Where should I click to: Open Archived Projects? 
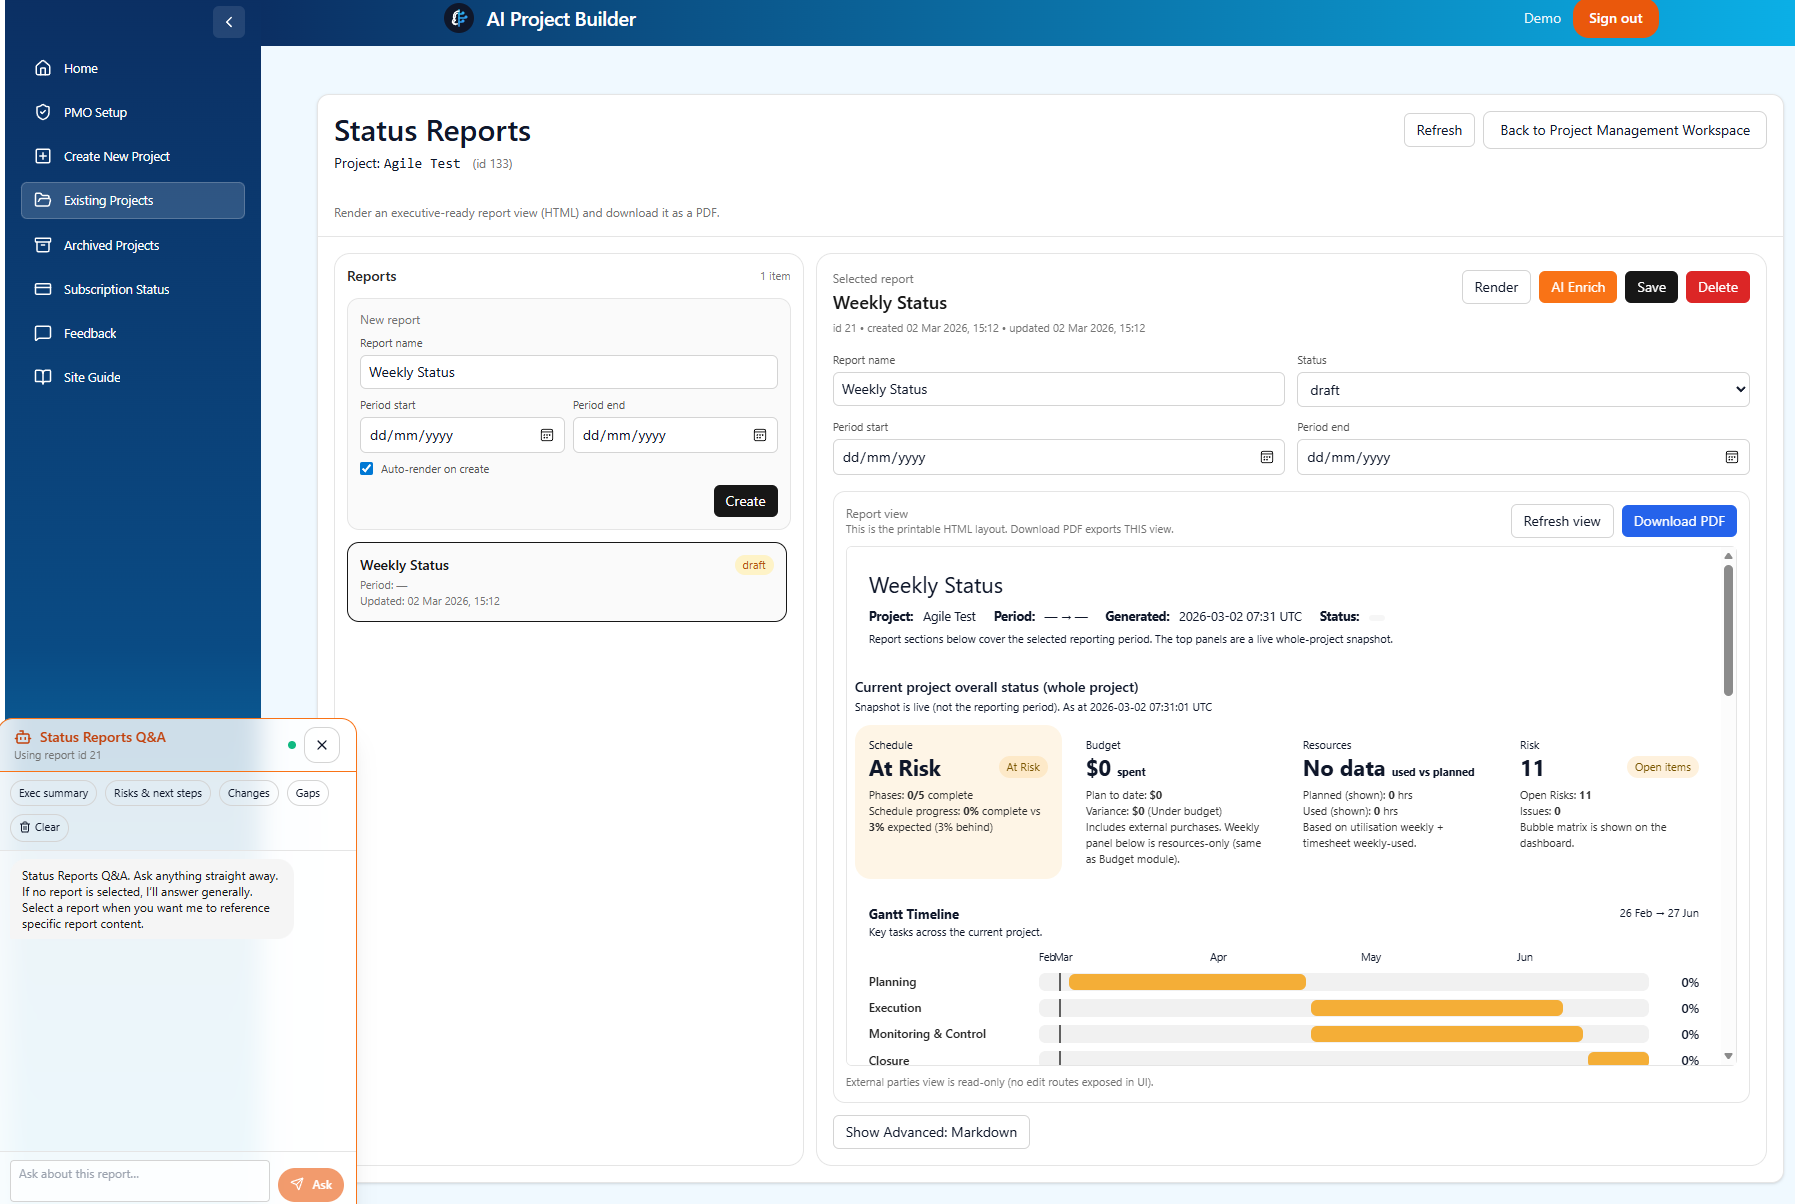[133, 245]
